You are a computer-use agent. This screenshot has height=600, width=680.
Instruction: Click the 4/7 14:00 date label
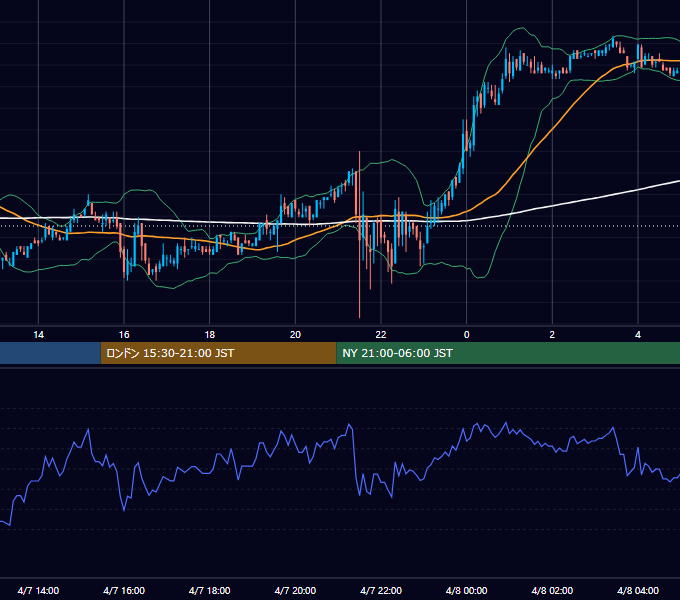pyautogui.click(x=38, y=591)
